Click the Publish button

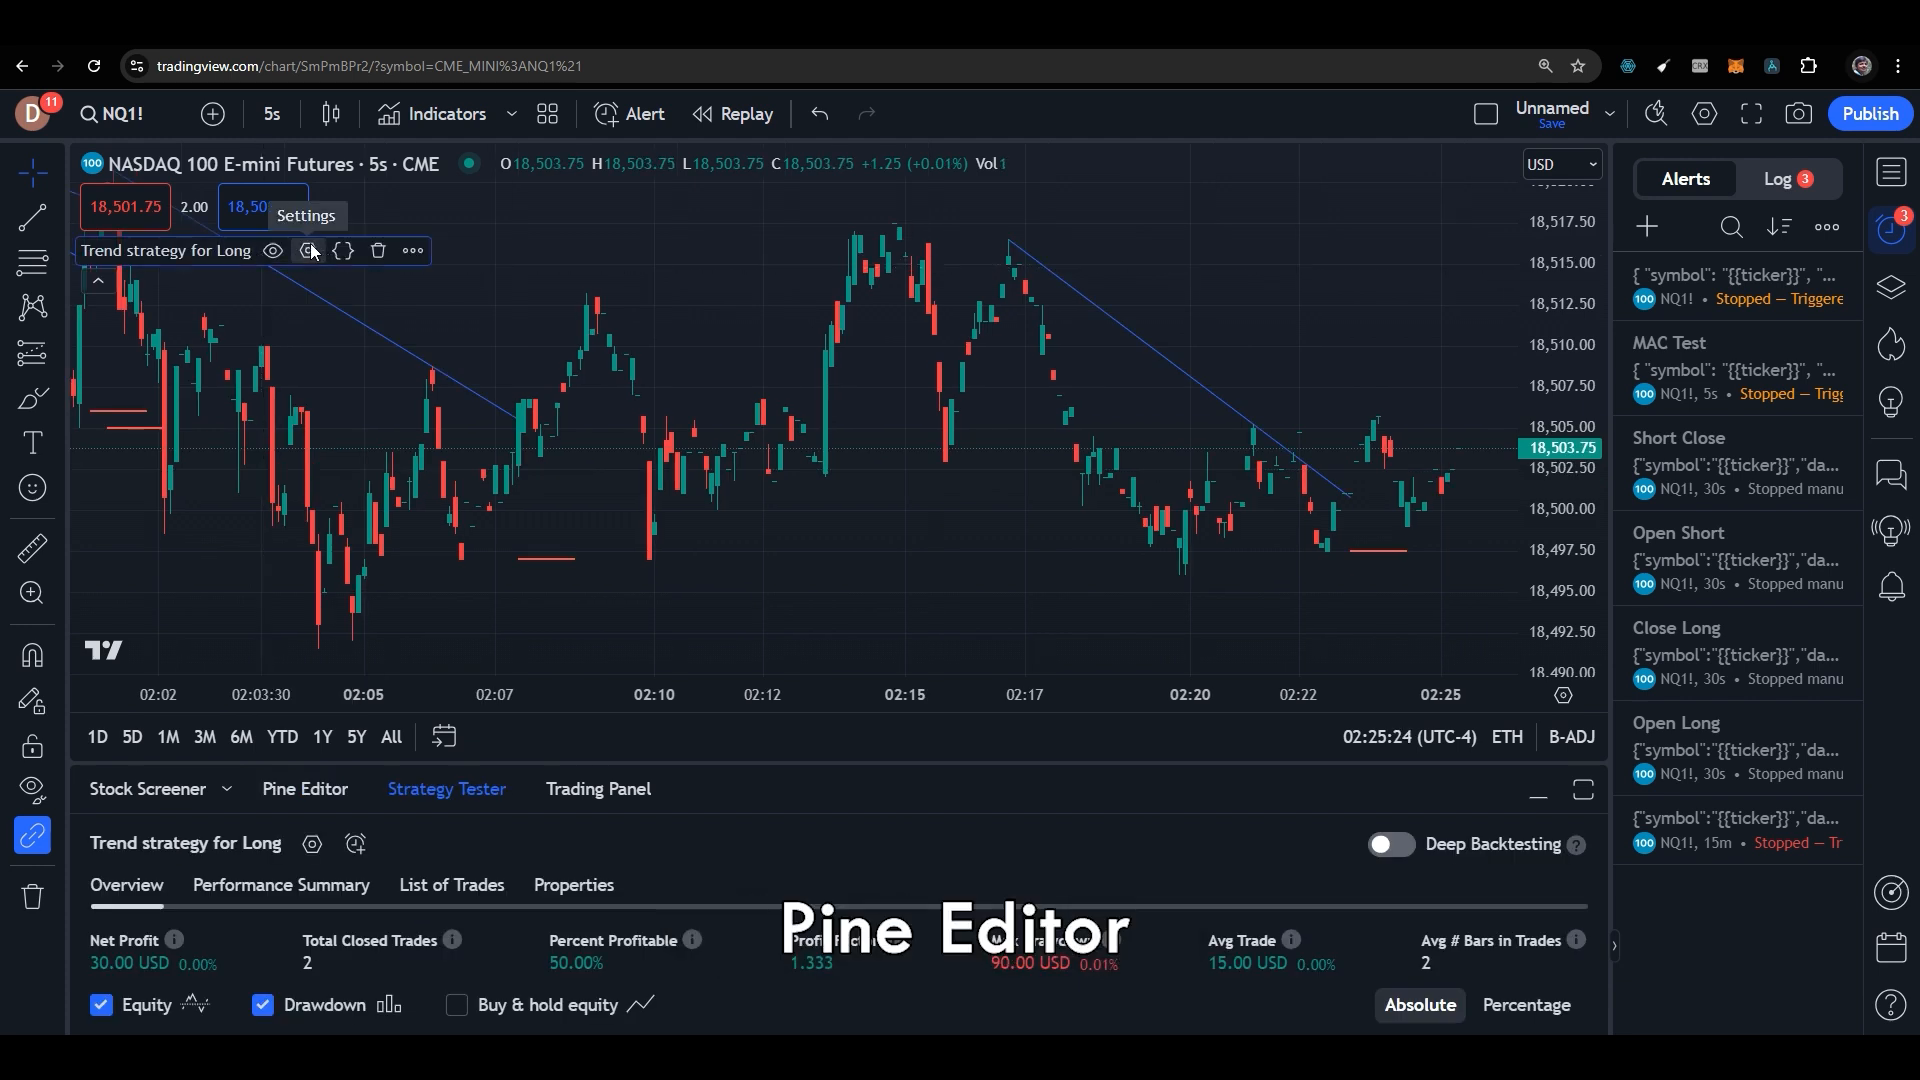(x=1870, y=114)
